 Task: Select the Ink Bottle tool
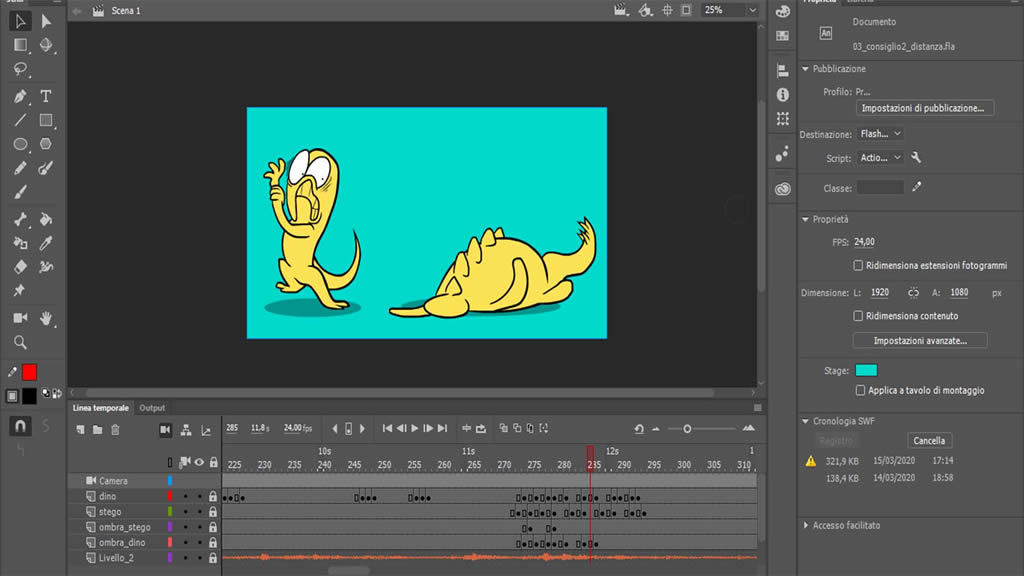(x=20, y=244)
